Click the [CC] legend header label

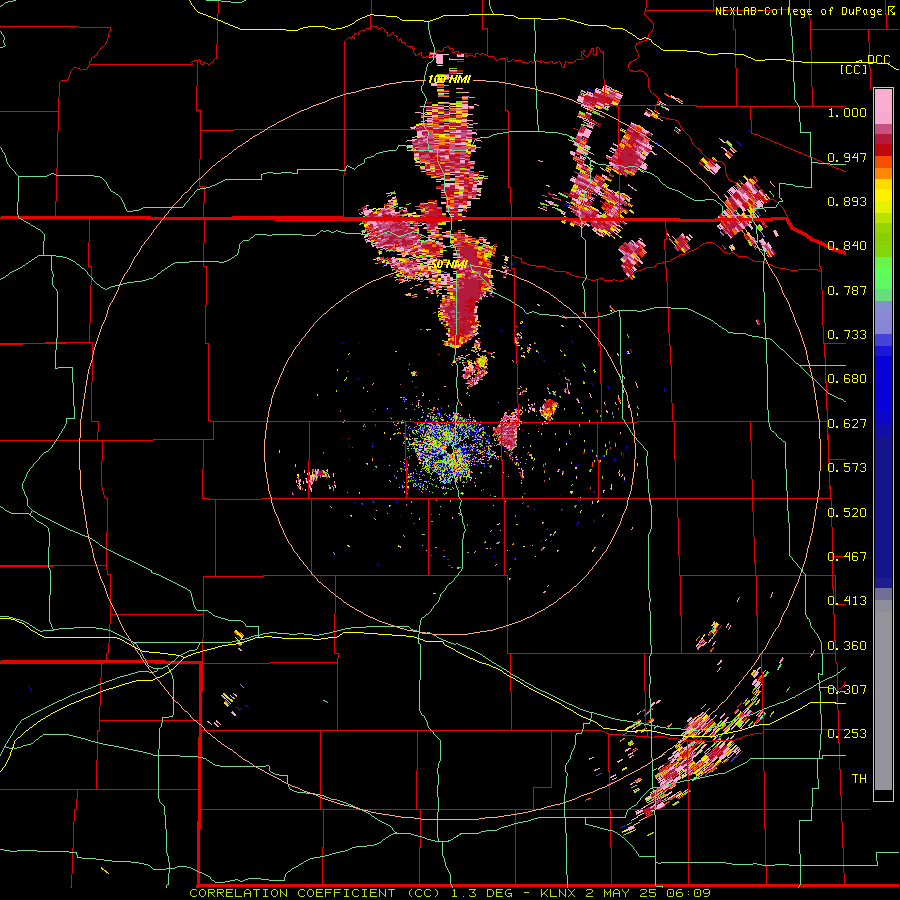click(853, 69)
